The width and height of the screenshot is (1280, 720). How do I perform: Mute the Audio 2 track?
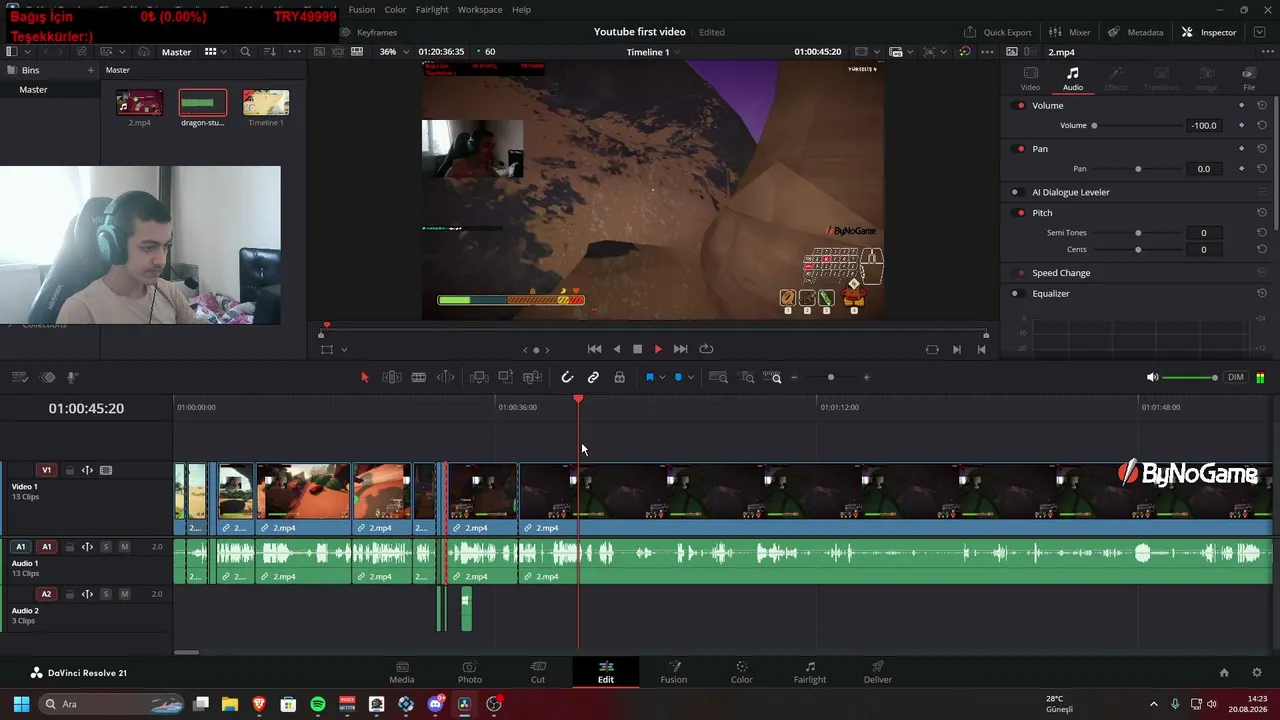coord(124,594)
